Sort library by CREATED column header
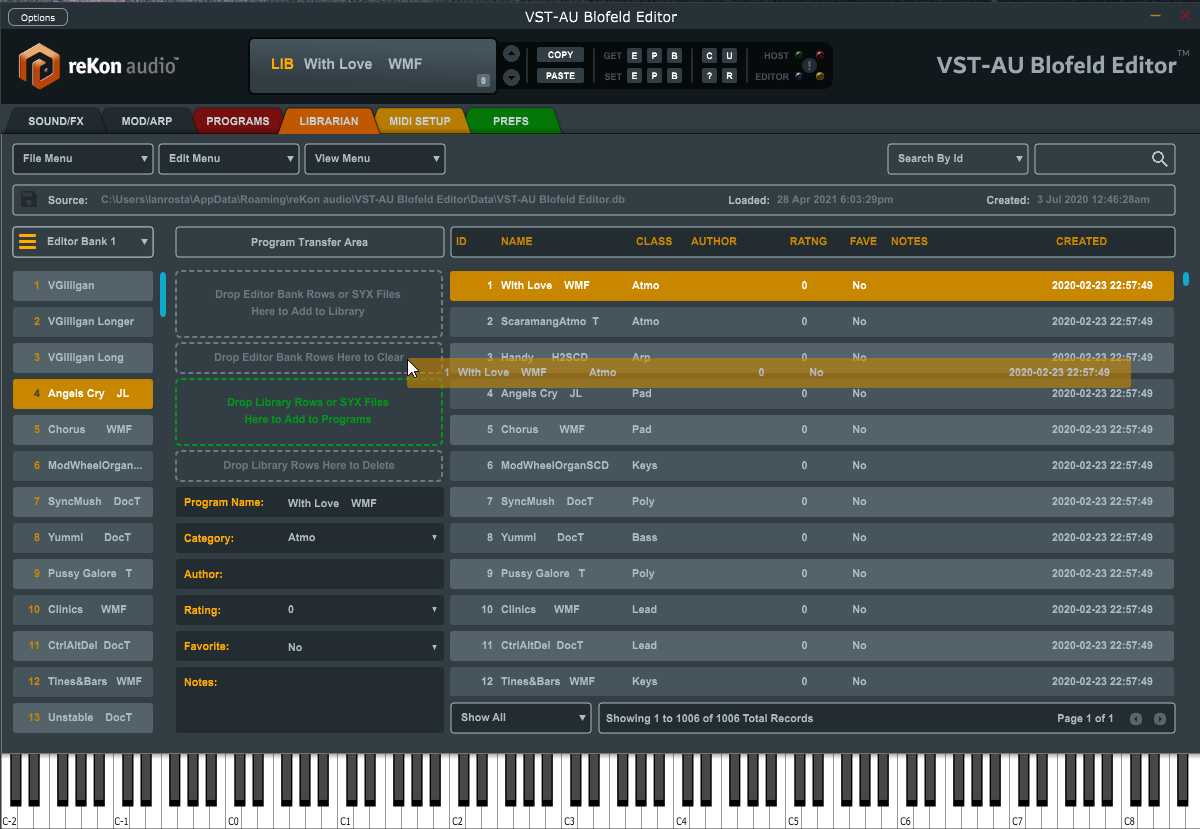Viewport: 1200px width, 829px height. pyautogui.click(x=1081, y=242)
